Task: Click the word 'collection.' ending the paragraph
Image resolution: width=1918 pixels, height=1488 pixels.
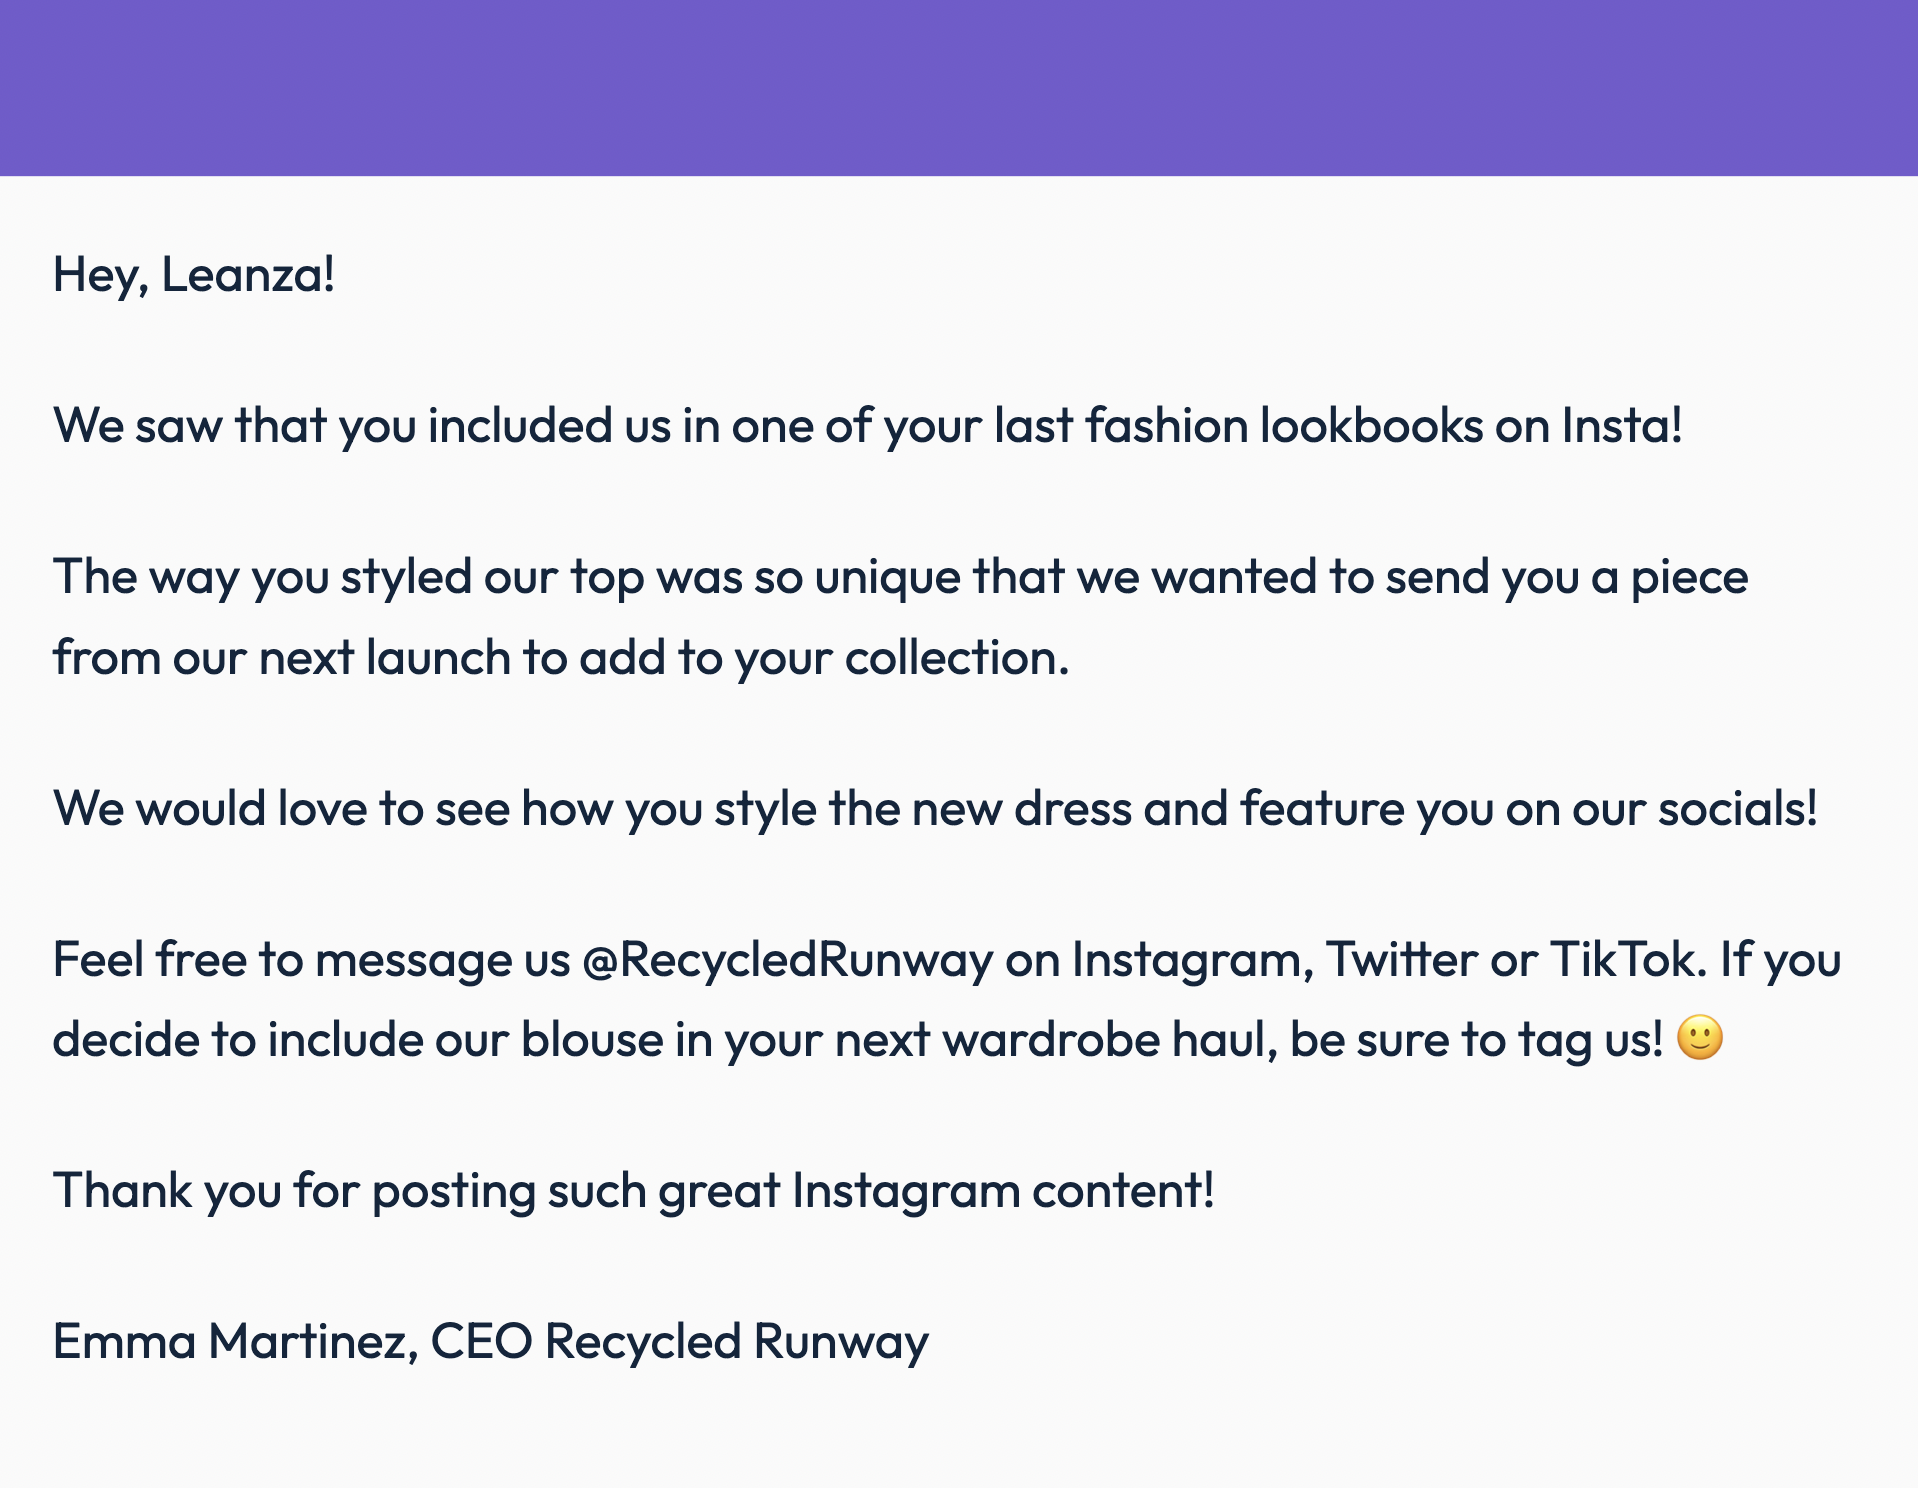Action: coord(957,657)
